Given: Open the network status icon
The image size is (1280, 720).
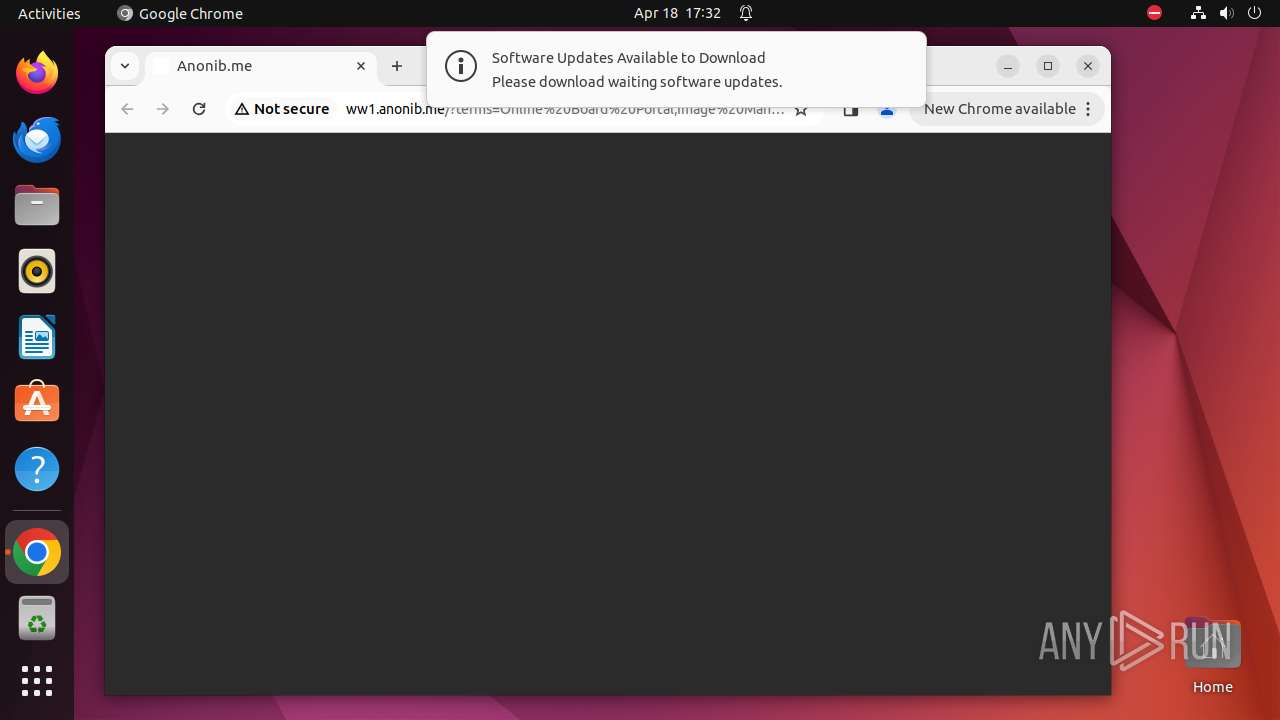Looking at the screenshot, I should point(1198,13).
